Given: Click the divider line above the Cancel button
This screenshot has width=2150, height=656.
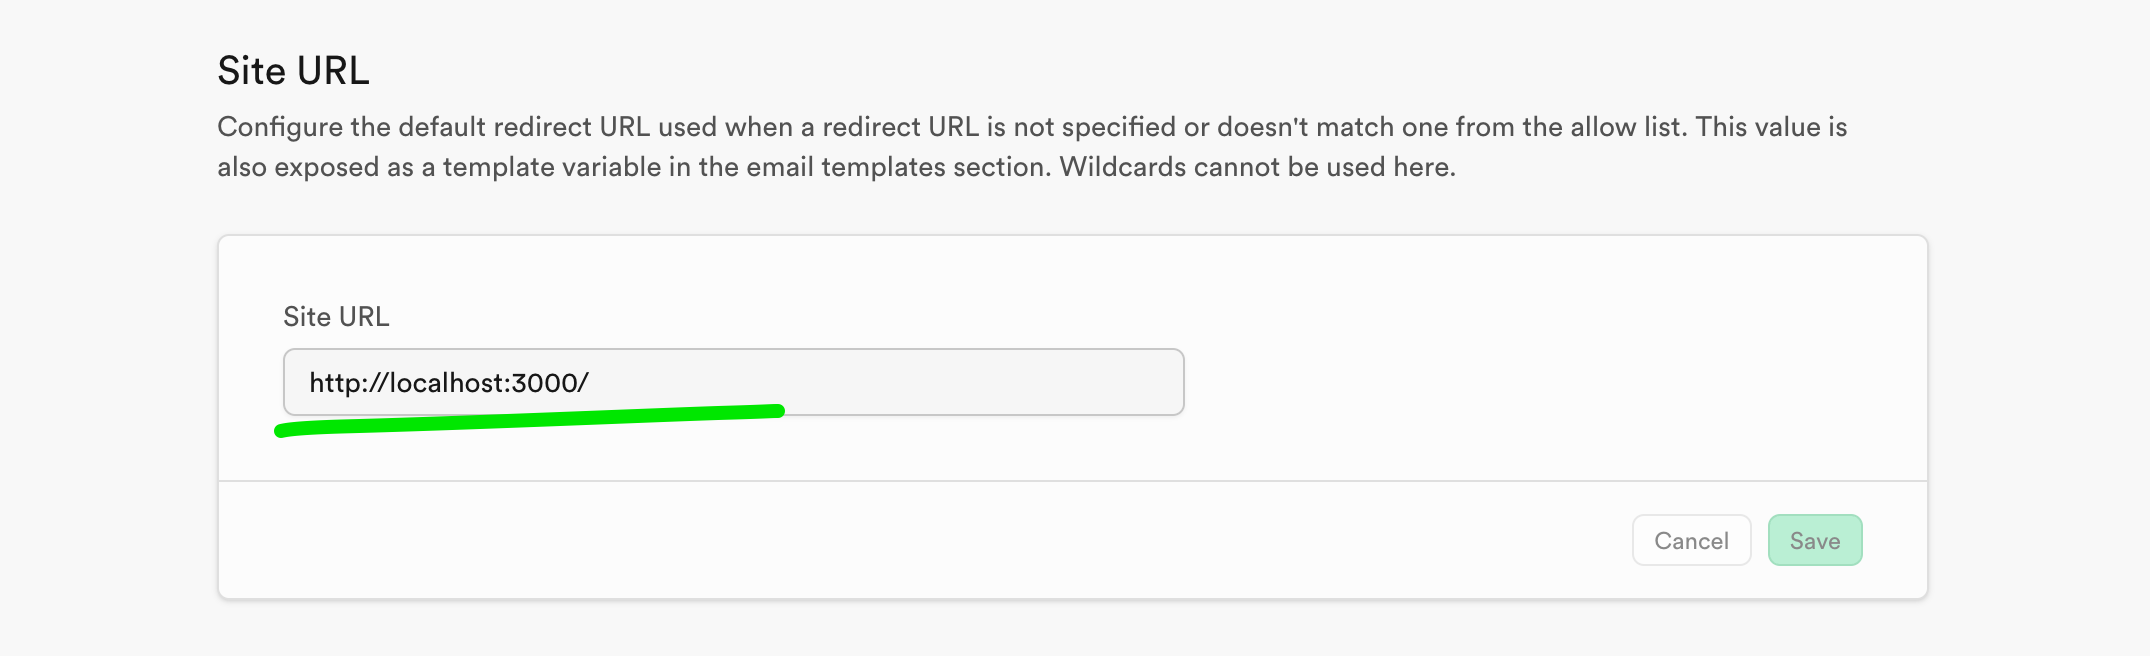Looking at the screenshot, I should pos(1072,481).
